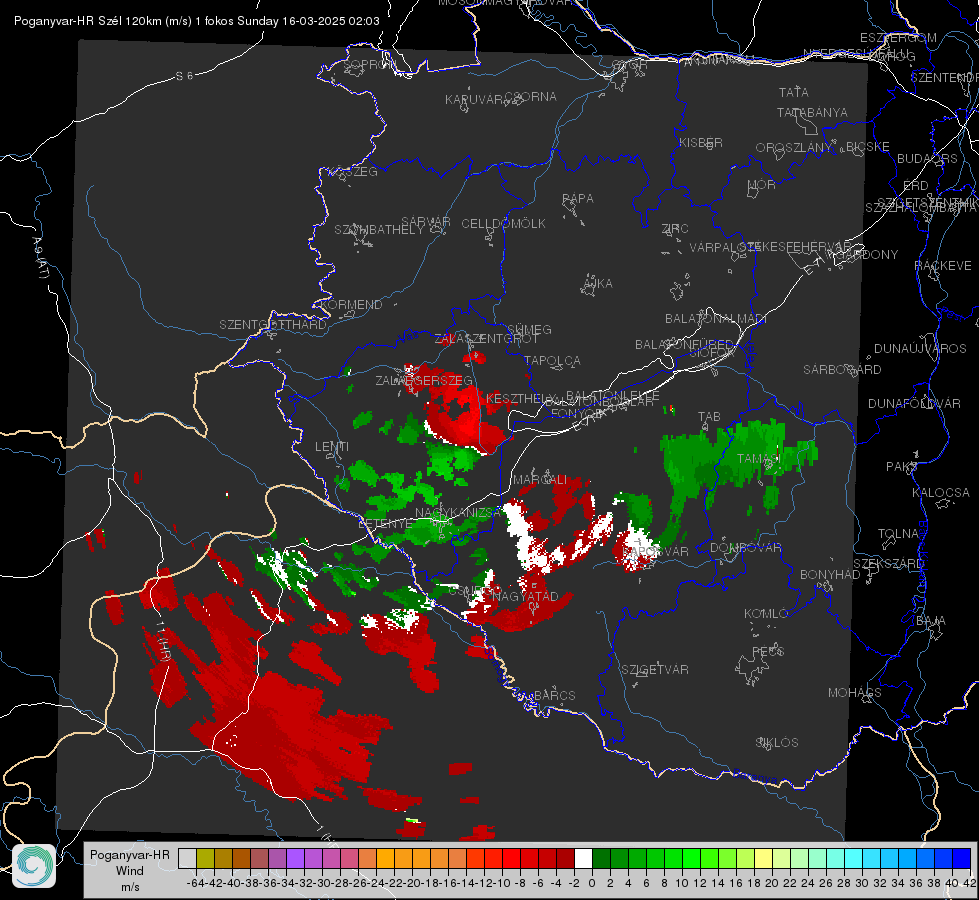This screenshot has height=900, width=979.
Task: Click the TATABANYA city label
Action: click(812, 112)
